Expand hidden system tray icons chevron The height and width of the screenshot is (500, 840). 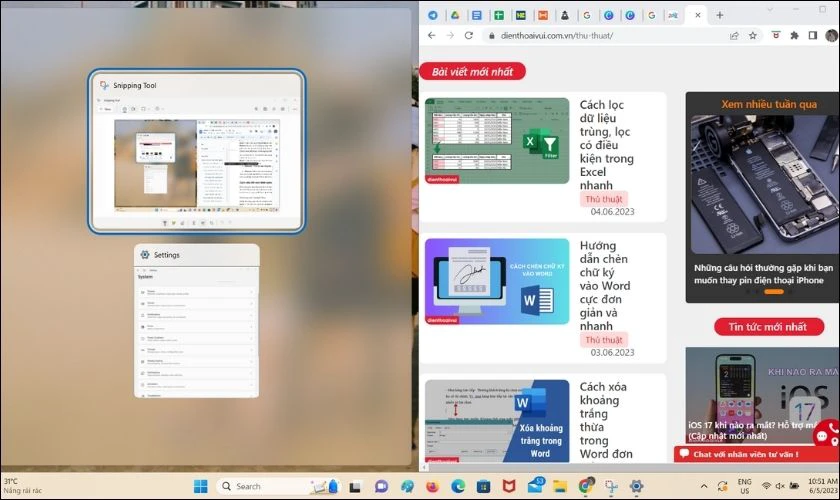point(704,486)
